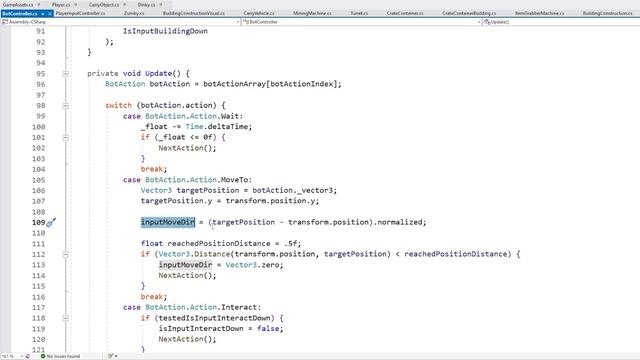Click Vector3.Distance call on line 112
640x360 pixels.
[x=194, y=254]
